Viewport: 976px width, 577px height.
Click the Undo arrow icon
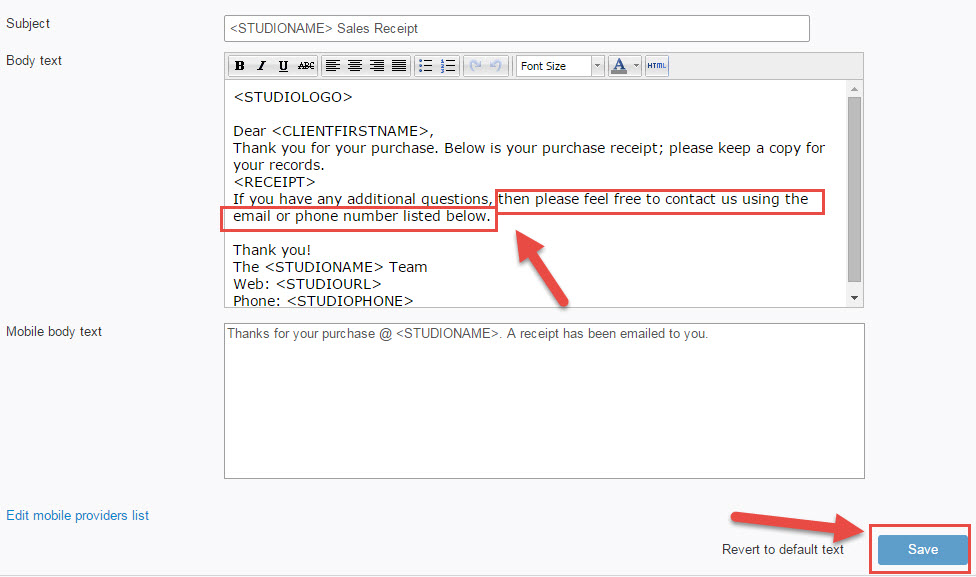click(477, 66)
